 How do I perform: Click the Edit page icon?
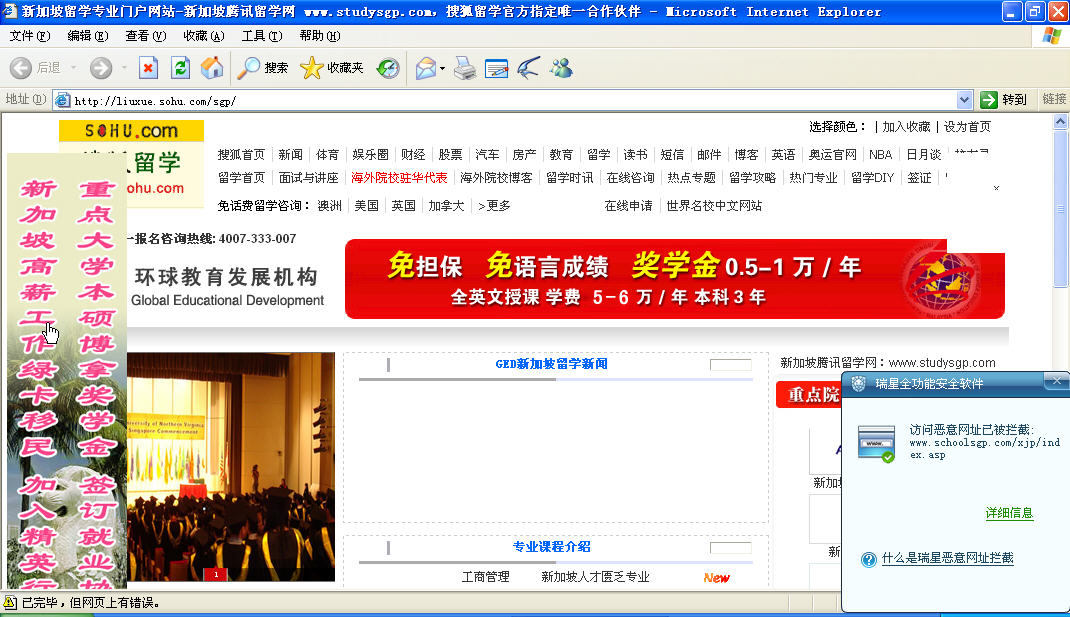click(496, 68)
